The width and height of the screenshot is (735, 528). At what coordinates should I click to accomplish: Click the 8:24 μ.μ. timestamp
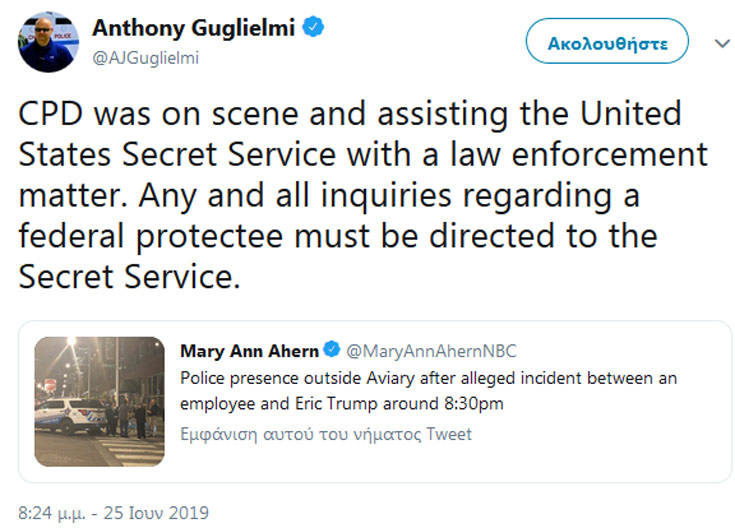coord(53,513)
